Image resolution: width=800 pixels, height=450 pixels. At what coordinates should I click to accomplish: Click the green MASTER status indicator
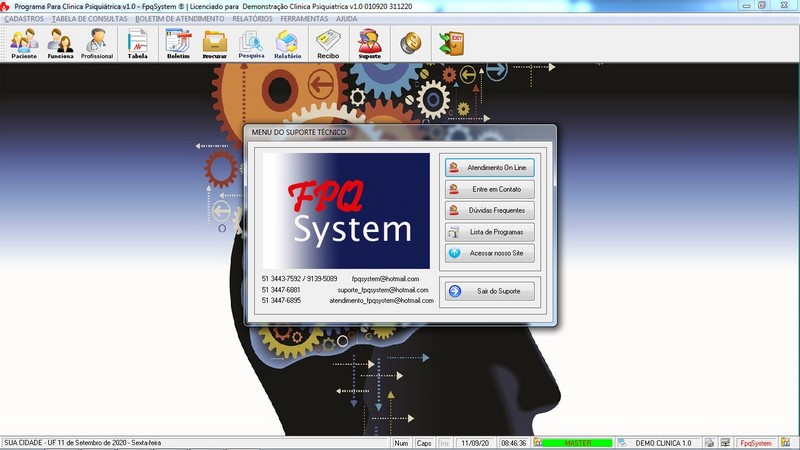click(578, 443)
